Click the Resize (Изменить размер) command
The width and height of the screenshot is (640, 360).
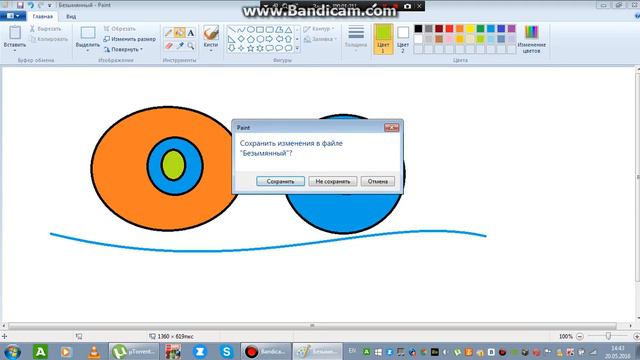pyautogui.click(x=129, y=39)
